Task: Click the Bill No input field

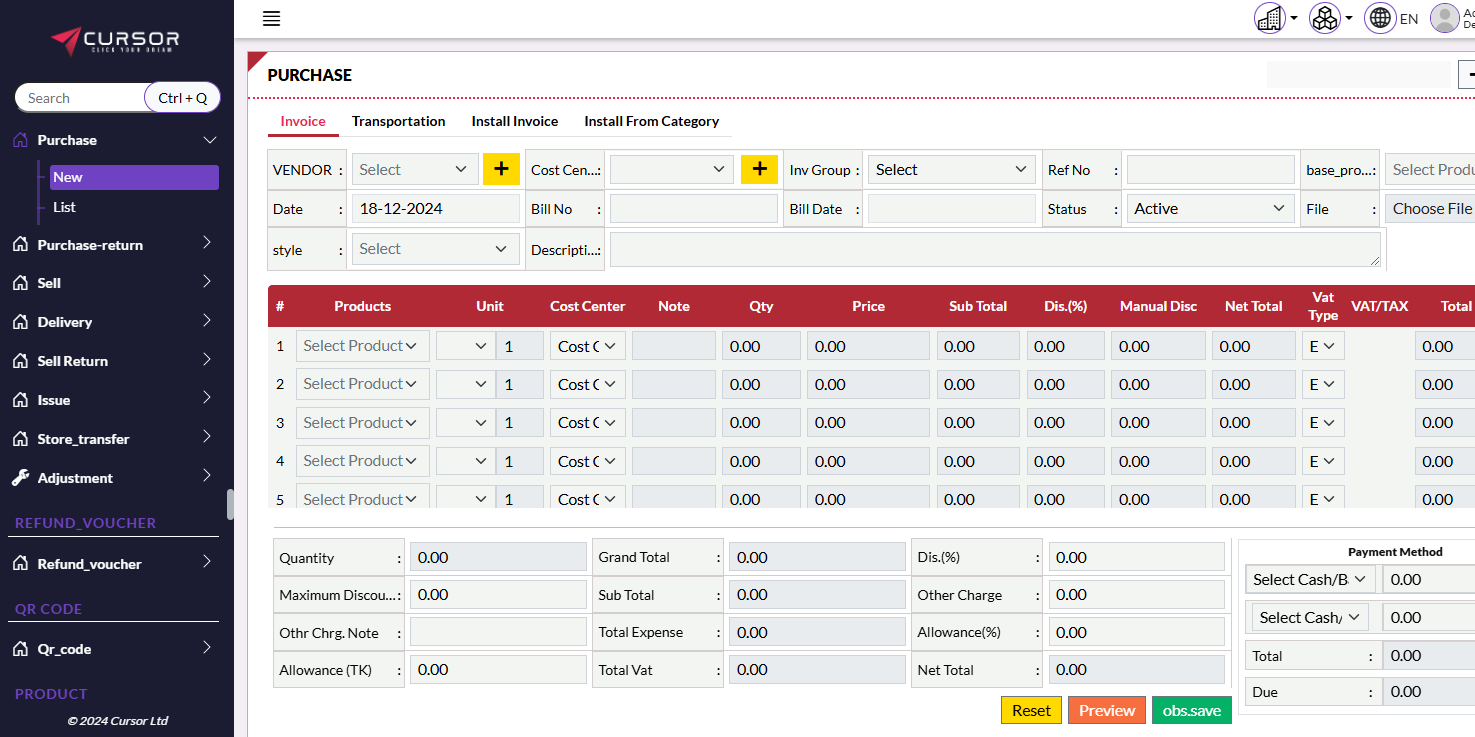Action: [x=693, y=209]
